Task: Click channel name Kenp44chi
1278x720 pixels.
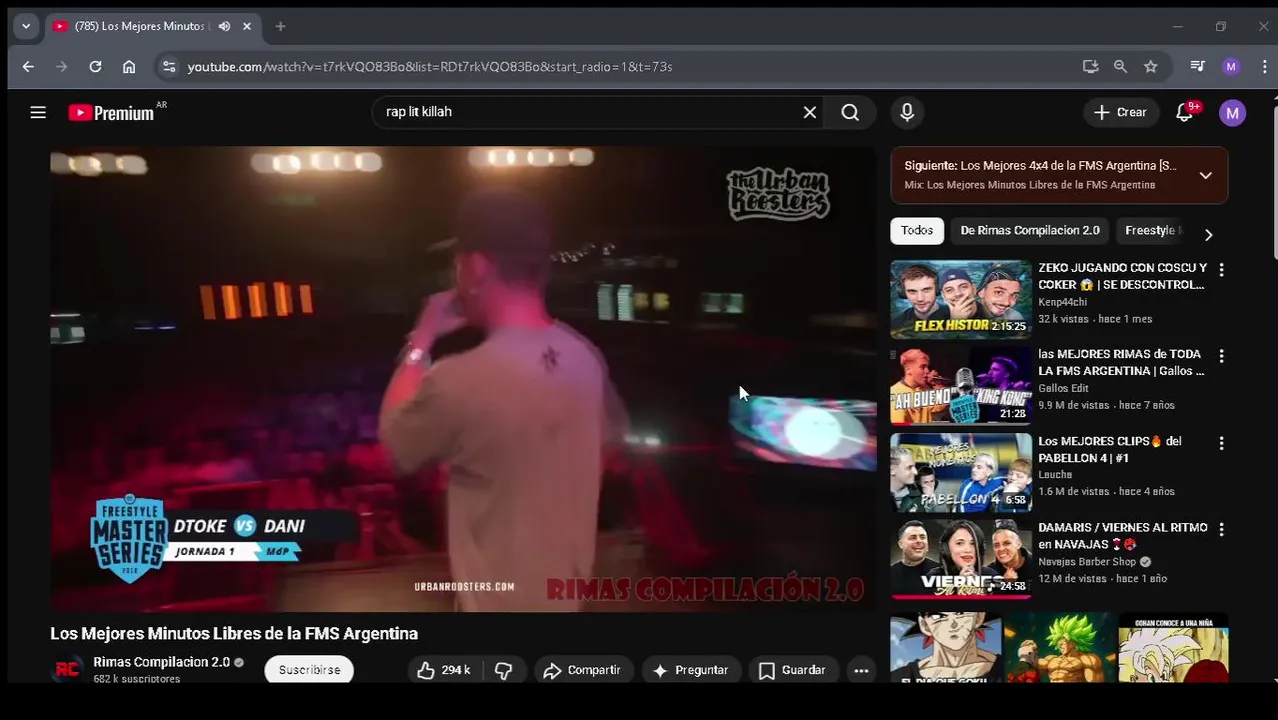Action: coord(1063,302)
